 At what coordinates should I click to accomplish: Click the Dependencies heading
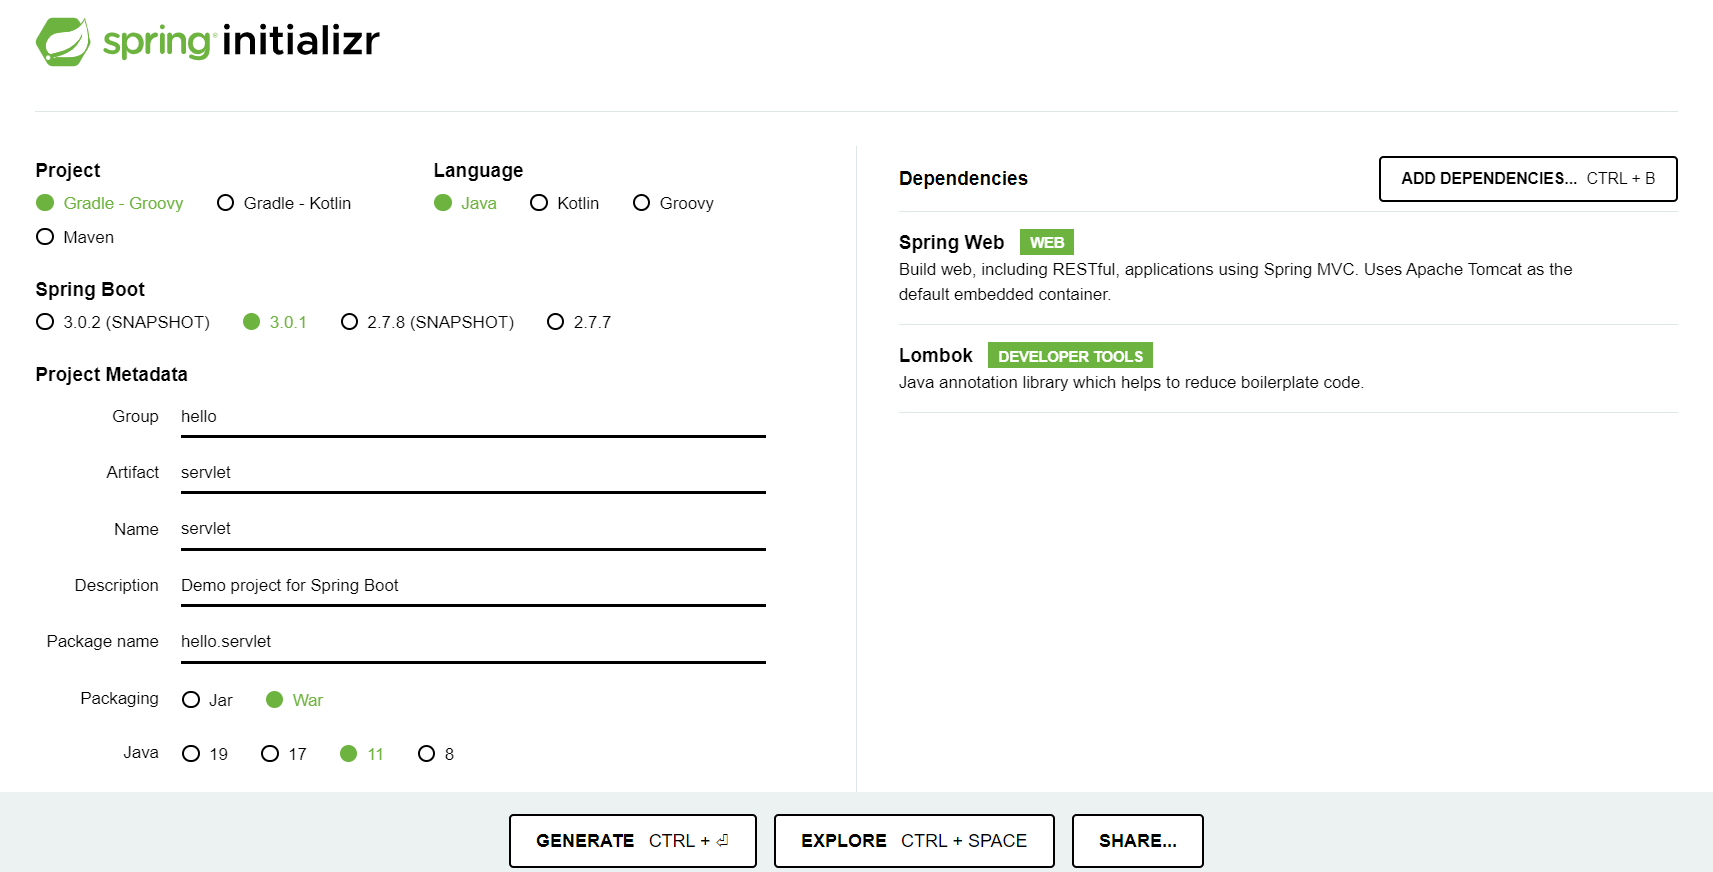(x=963, y=178)
